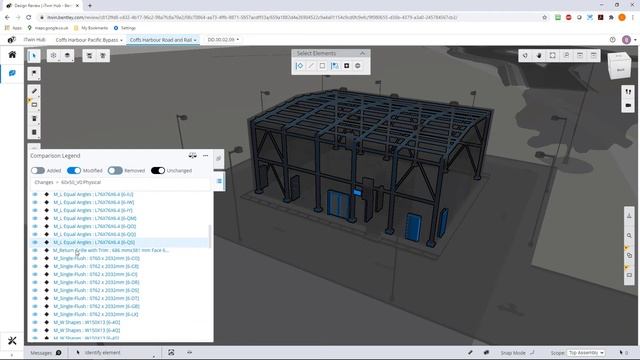Open the blue Design Review sidebar icon
640x360 pixels.
point(12,73)
